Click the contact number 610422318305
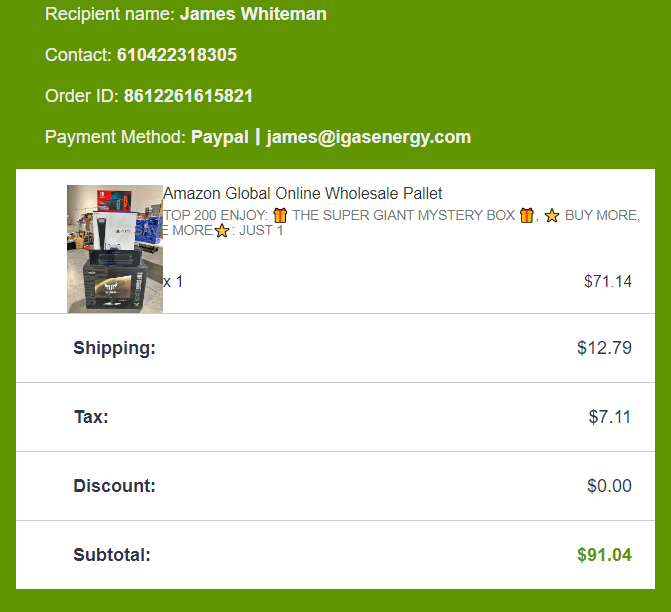Image resolution: width=671 pixels, height=612 pixels. (177, 55)
